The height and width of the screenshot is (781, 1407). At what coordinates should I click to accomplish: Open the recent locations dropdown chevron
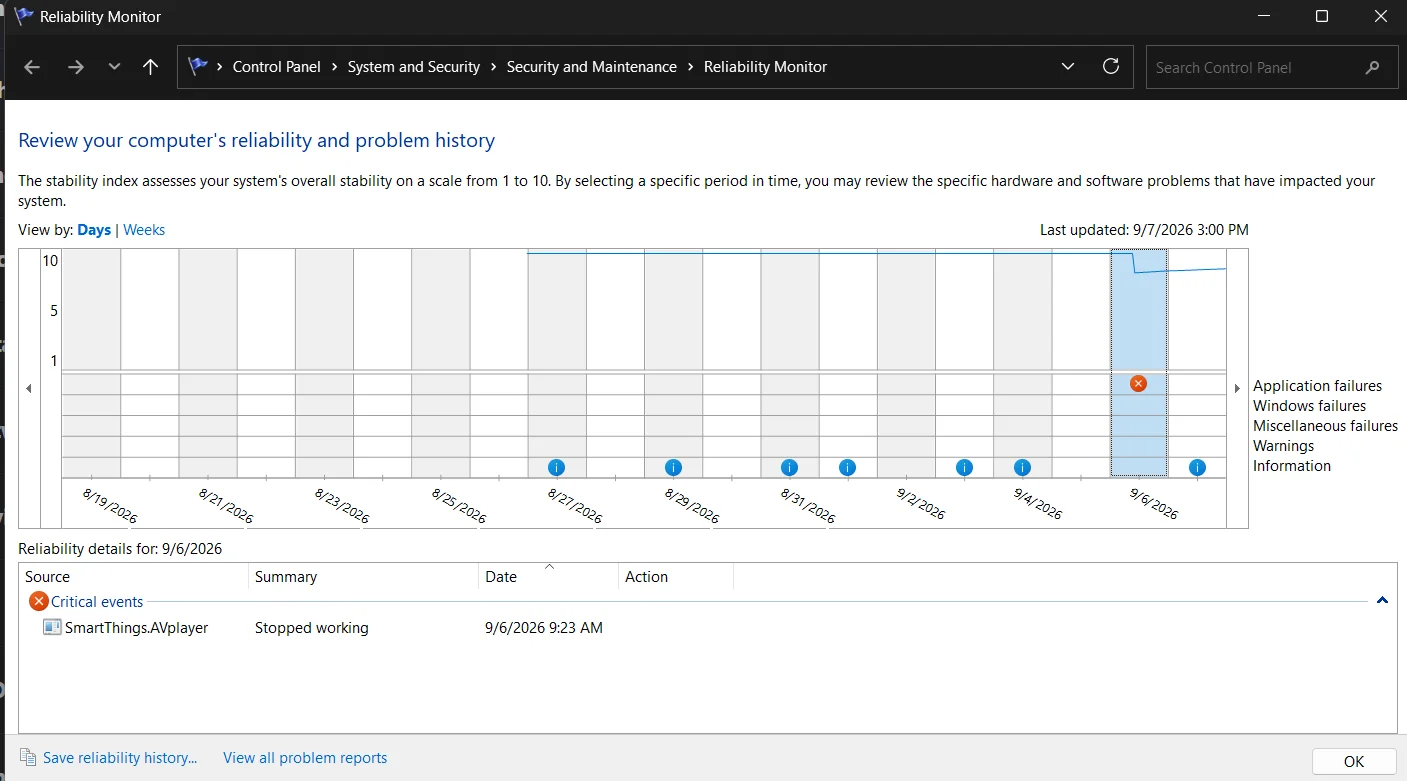point(114,67)
